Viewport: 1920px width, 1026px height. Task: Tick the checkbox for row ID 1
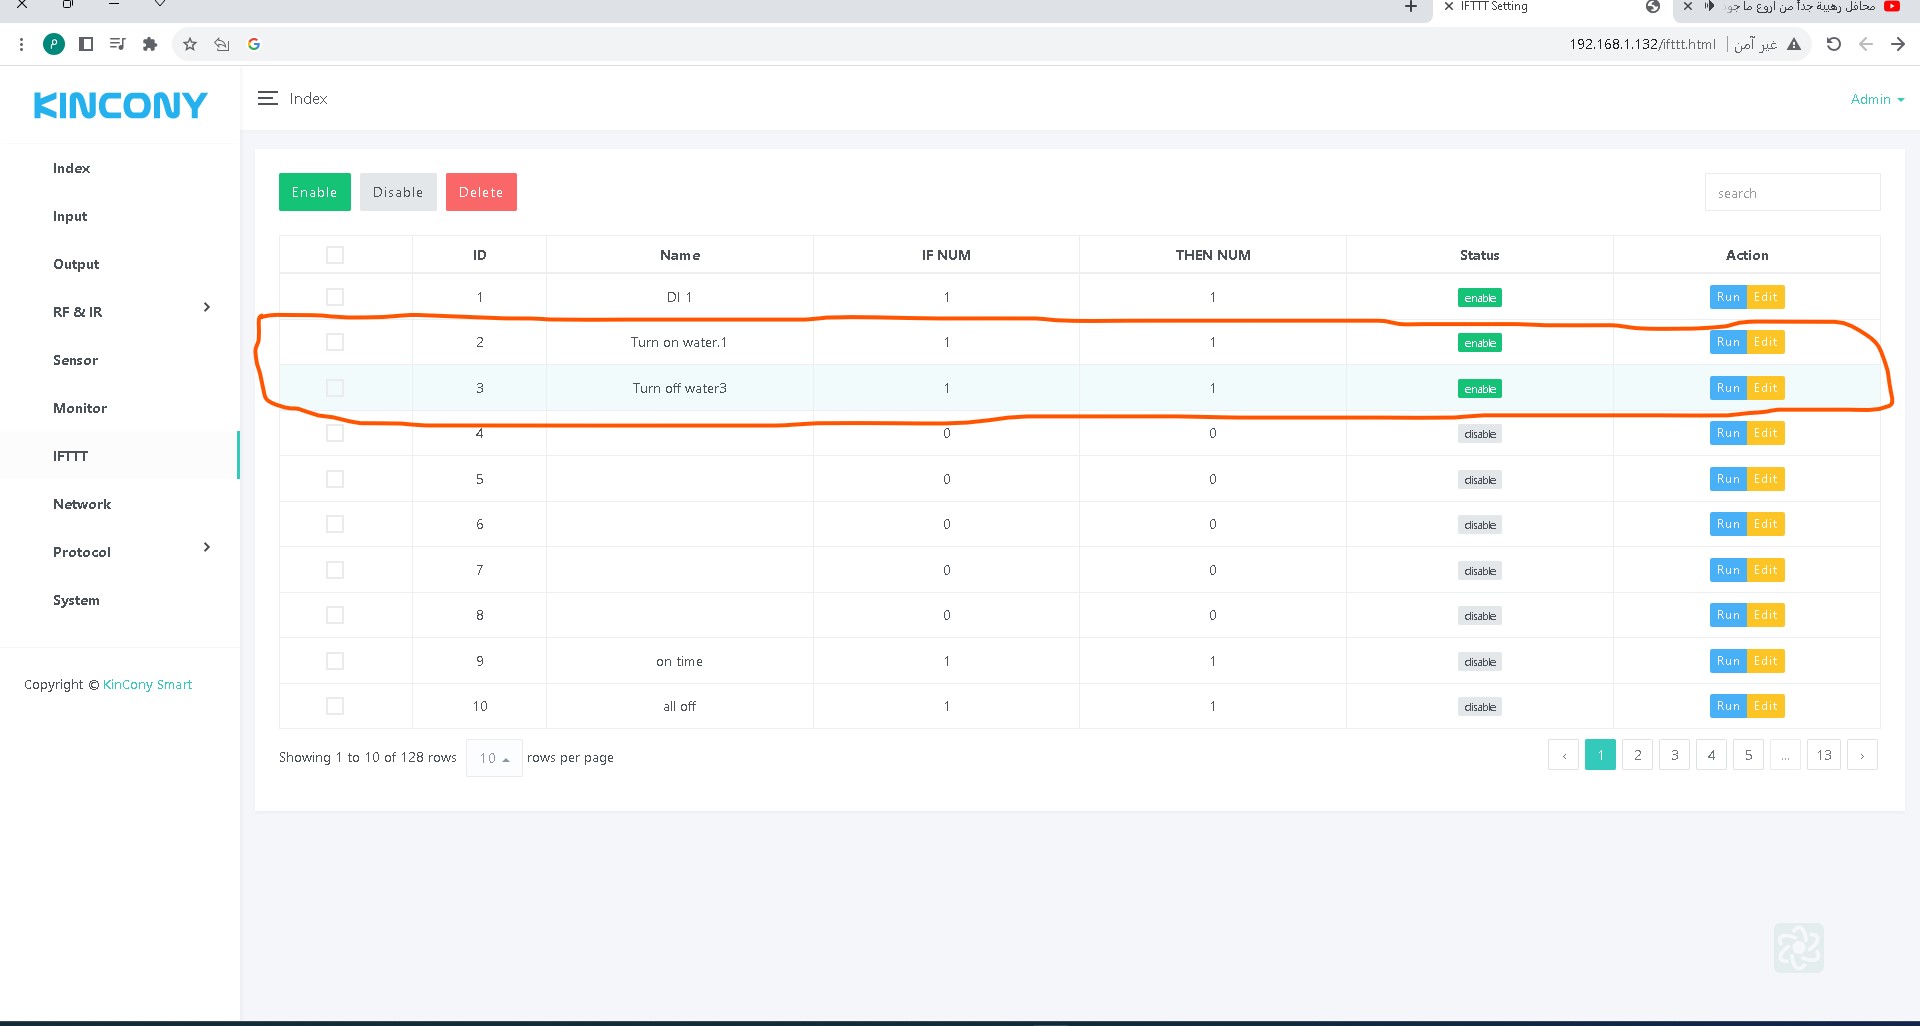point(335,297)
